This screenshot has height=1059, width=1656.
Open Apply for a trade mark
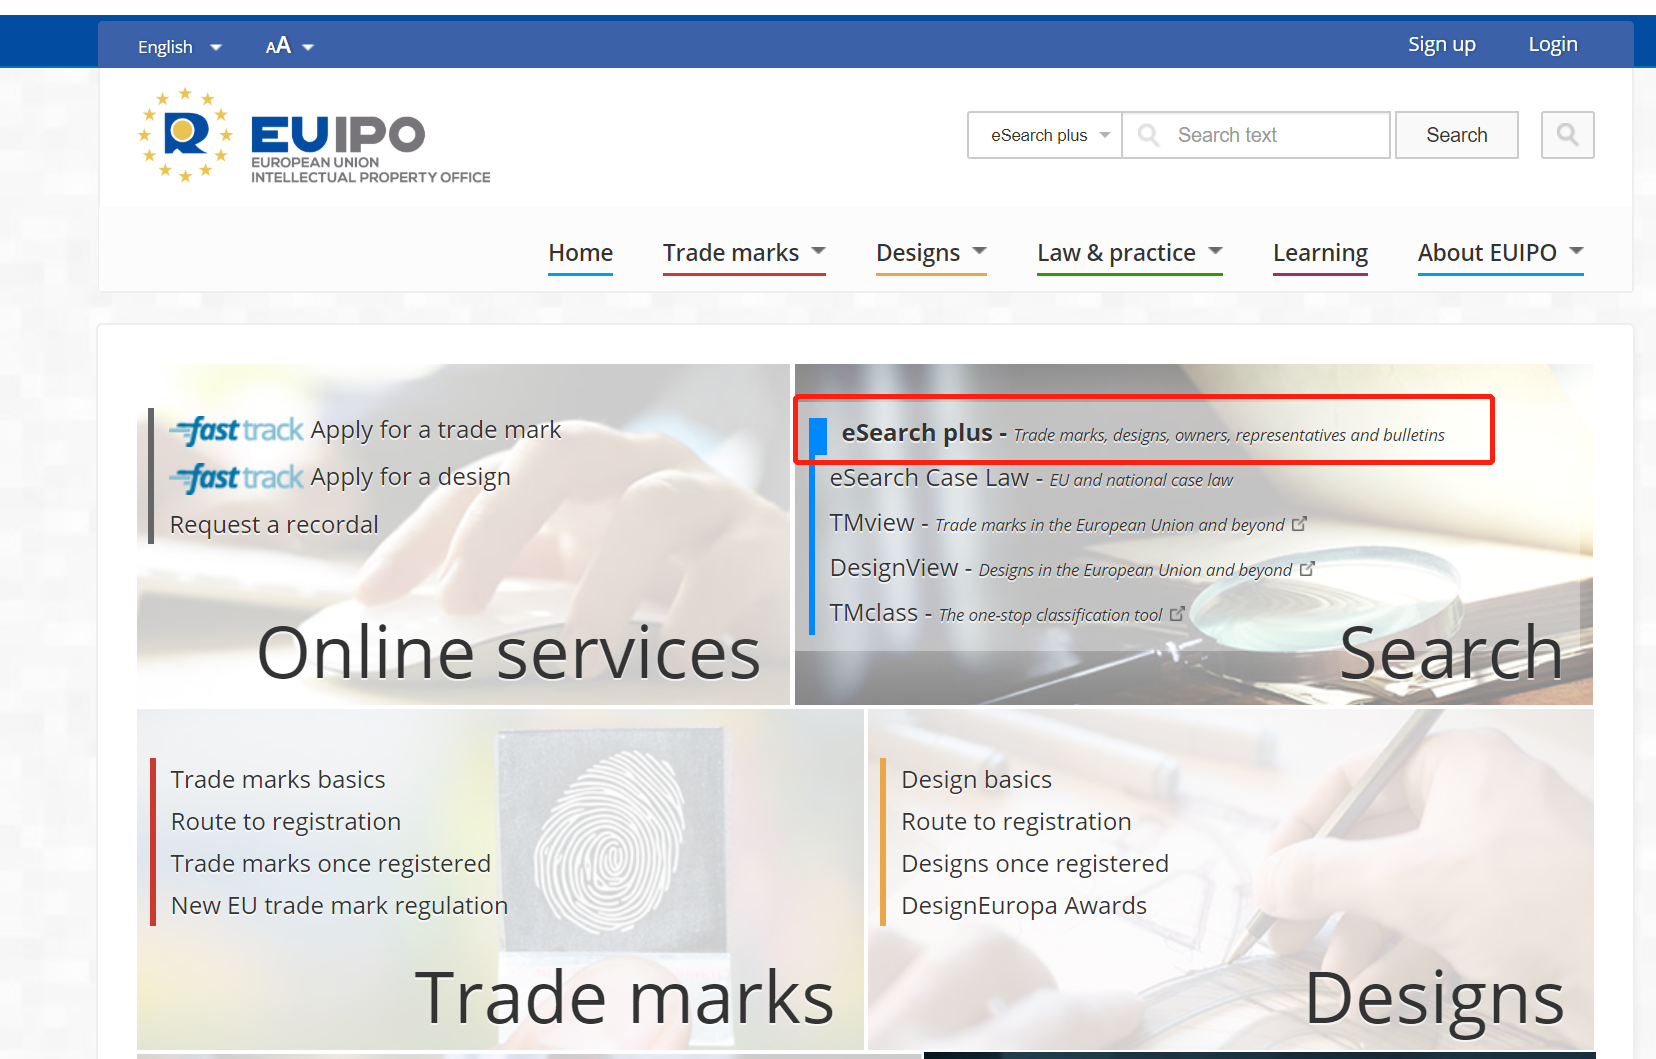tap(435, 430)
